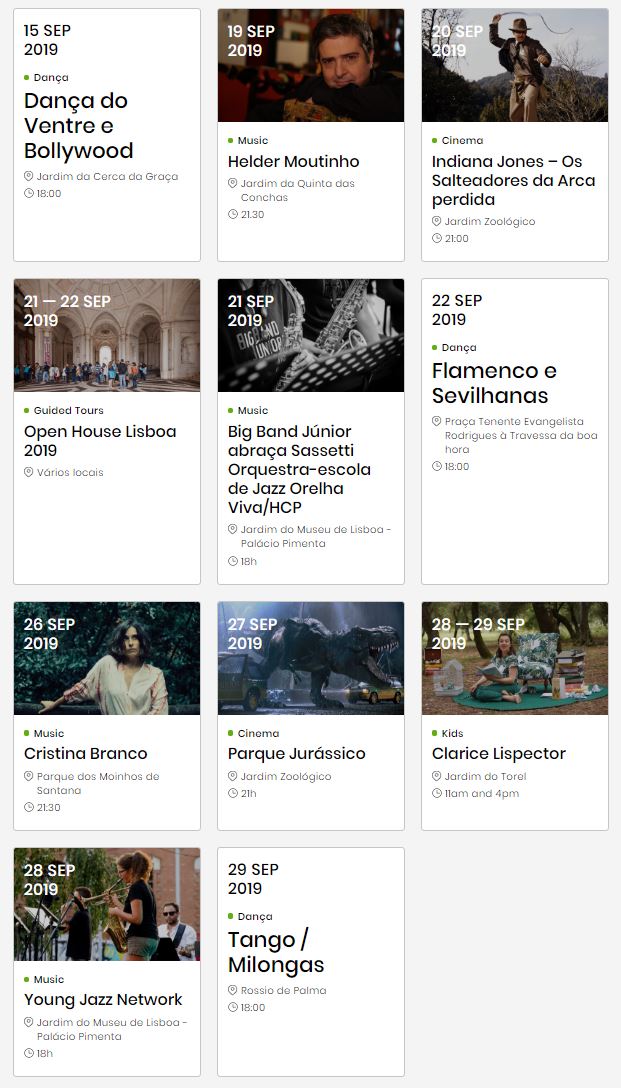Open the Helder Moutinho event title
The width and height of the screenshot is (621, 1088).
[294, 162]
